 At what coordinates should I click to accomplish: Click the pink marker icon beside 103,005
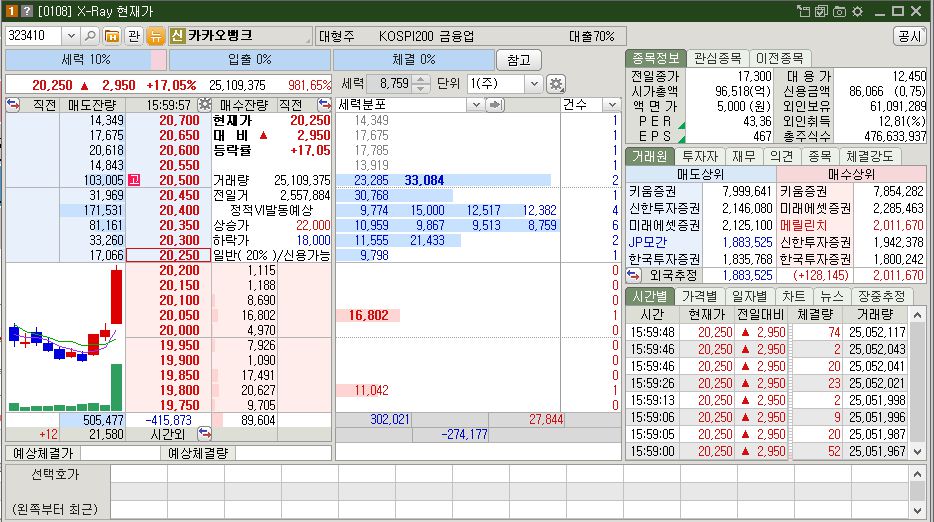pyautogui.click(x=134, y=180)
